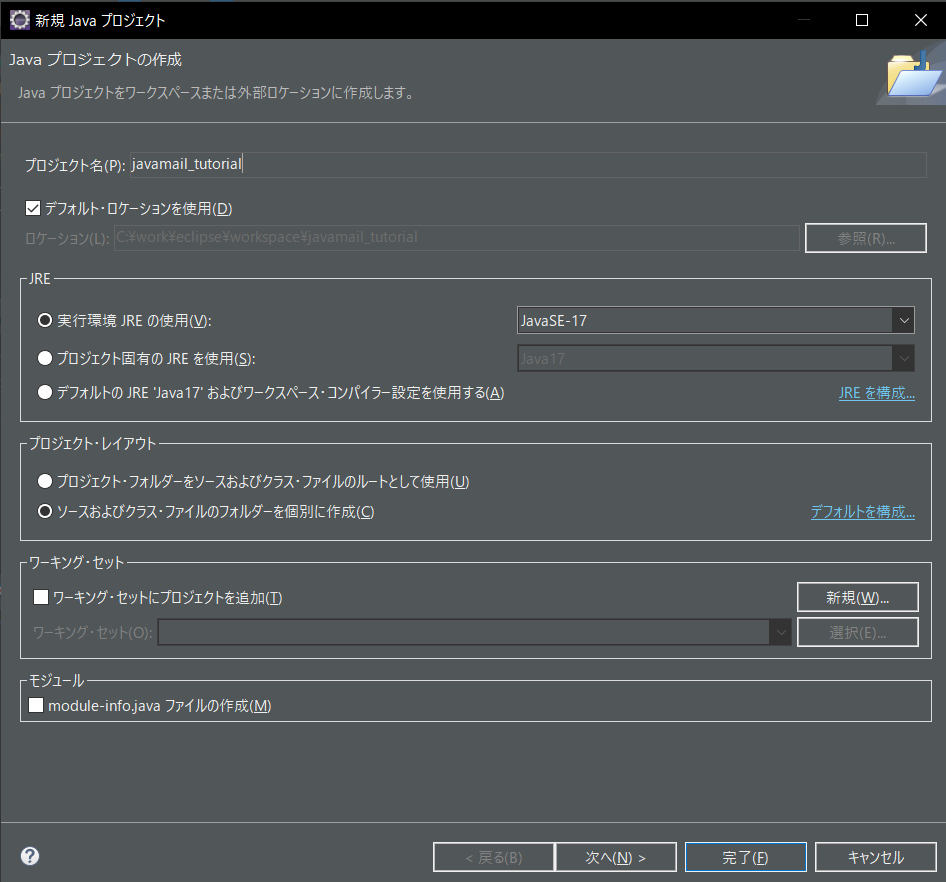Viewport: 946px width, 882px height.
Task: Select separate source and class folders option
Action: pyautogui.click(x=44, y=511)
